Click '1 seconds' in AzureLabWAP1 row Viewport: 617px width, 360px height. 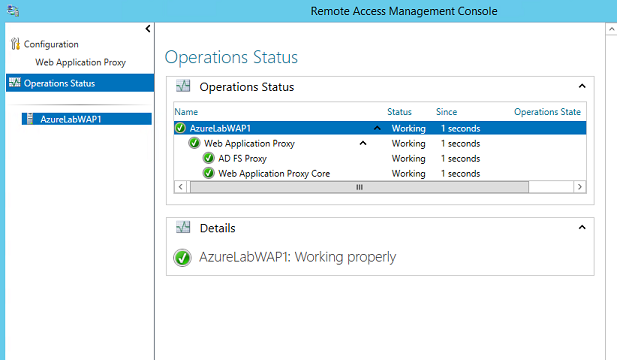tap(460, 128)
